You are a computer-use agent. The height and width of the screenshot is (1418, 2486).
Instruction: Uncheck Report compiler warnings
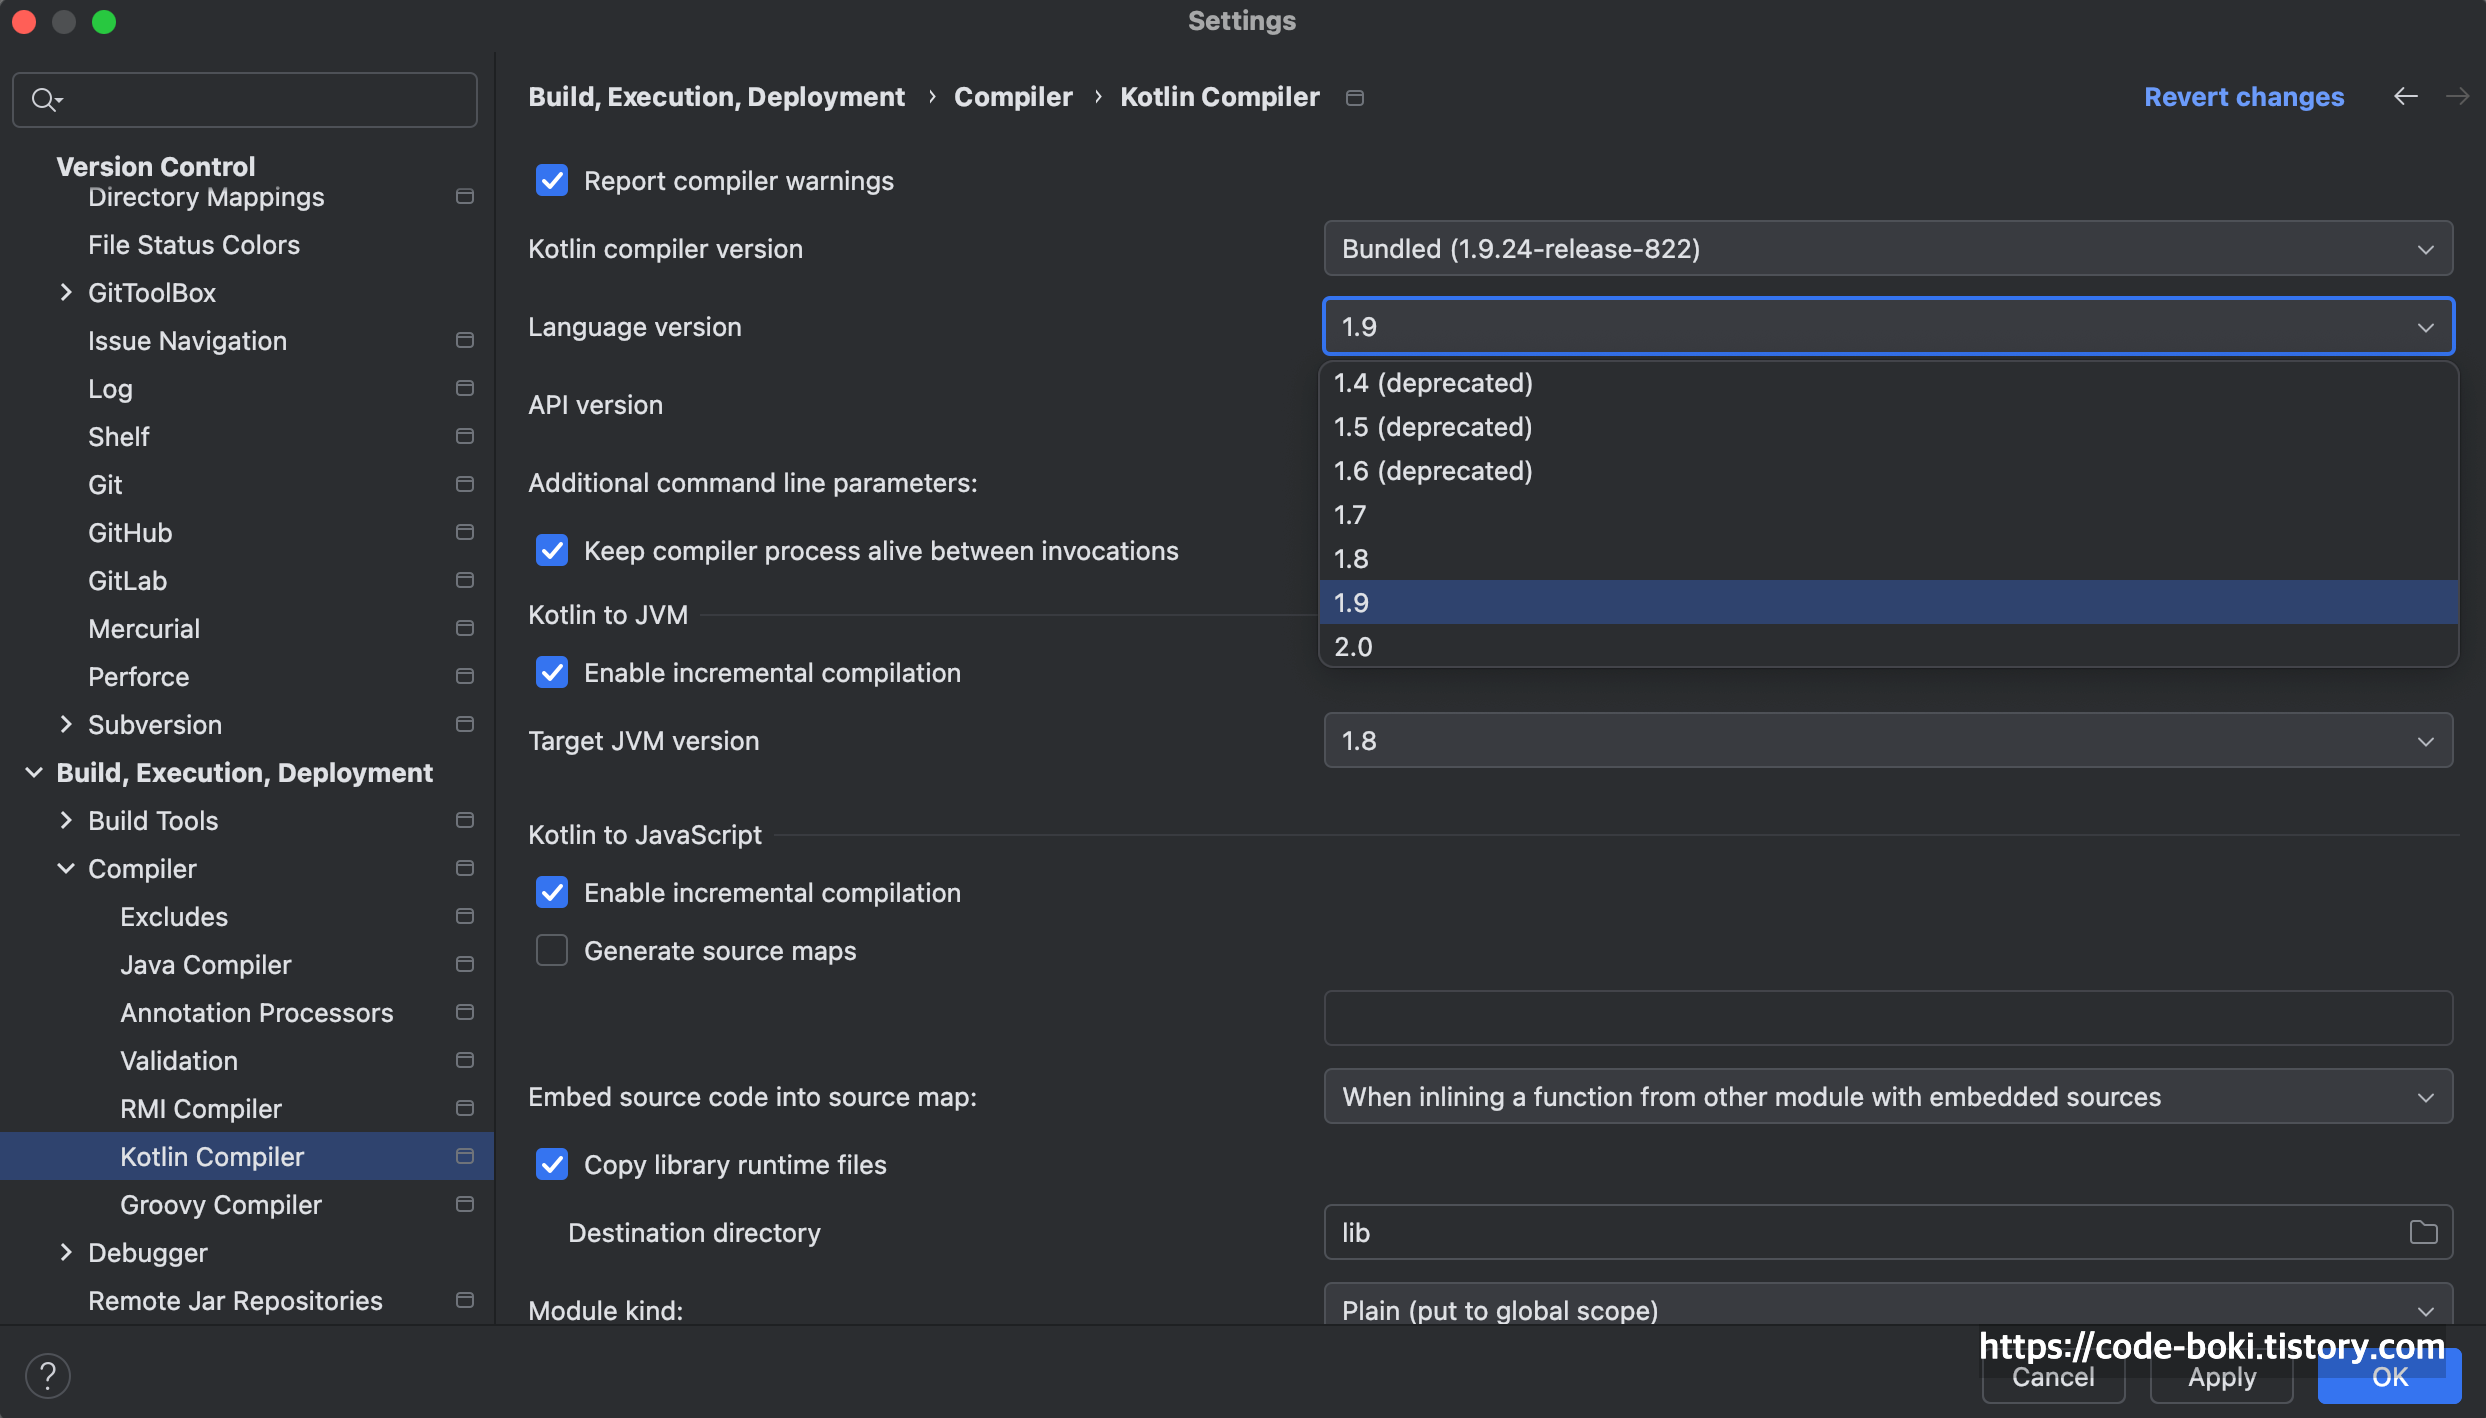552,181
